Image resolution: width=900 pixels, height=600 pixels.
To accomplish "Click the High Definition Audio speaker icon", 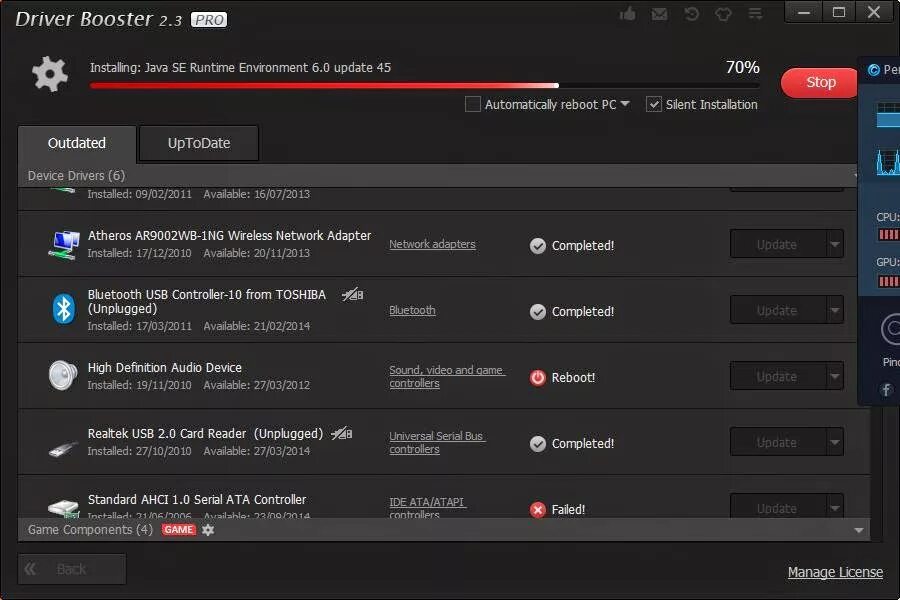I will [63, 376].
